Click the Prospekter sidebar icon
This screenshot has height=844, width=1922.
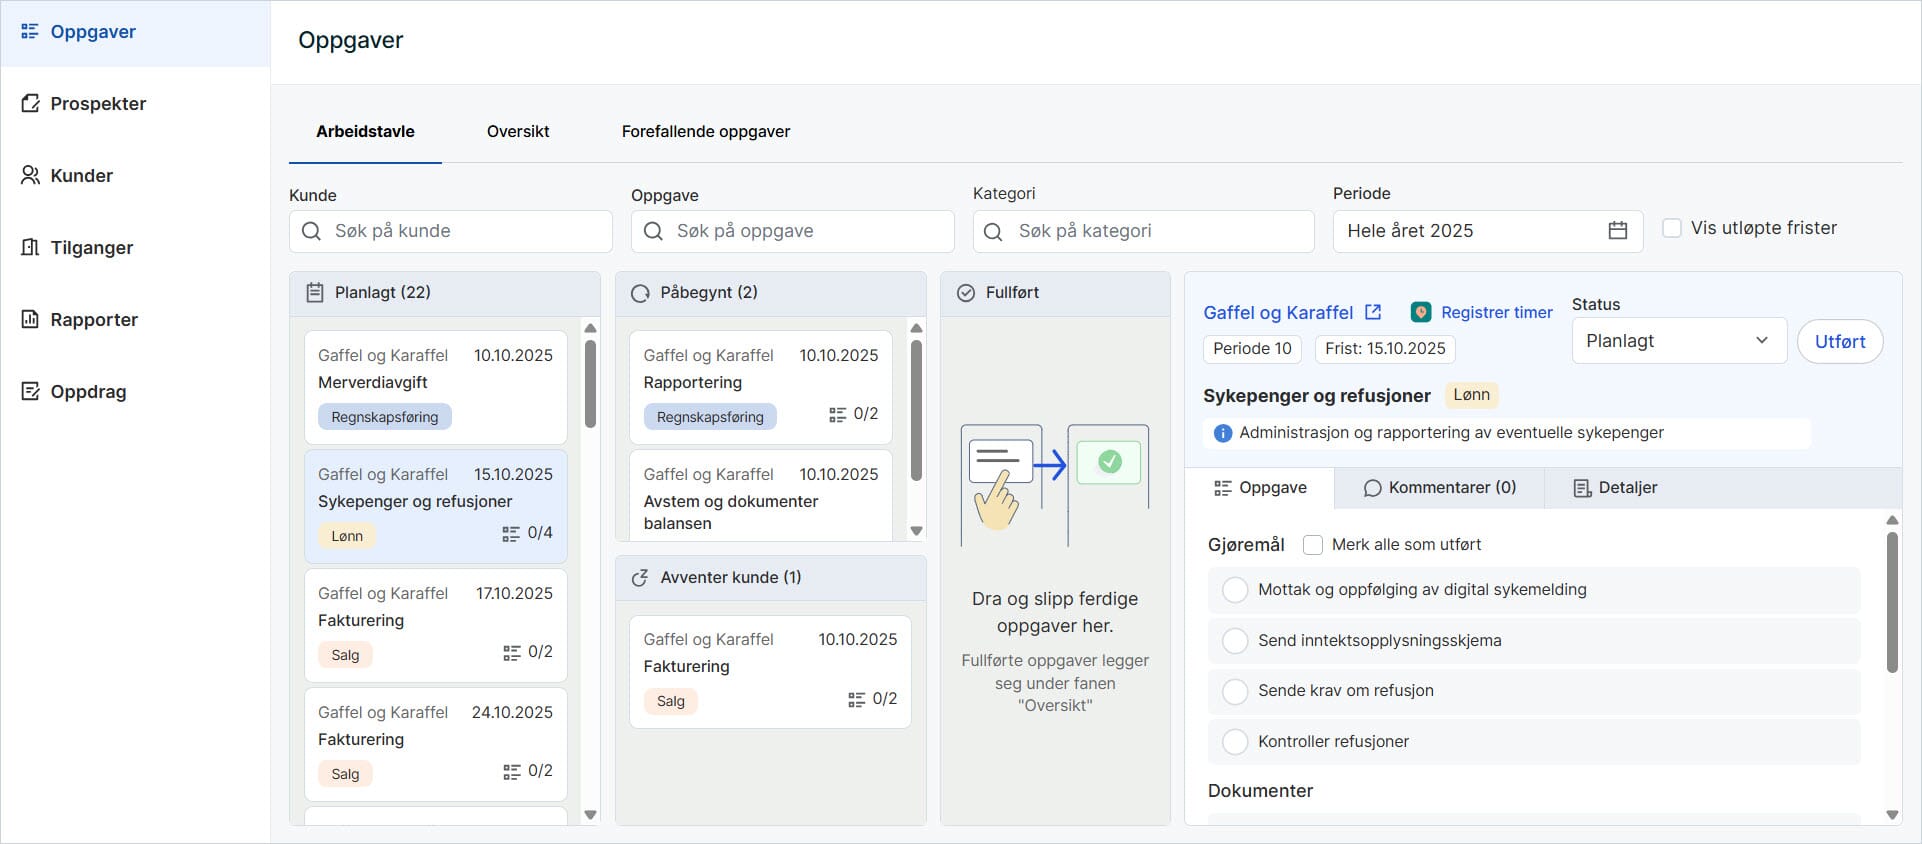point(31,104)
